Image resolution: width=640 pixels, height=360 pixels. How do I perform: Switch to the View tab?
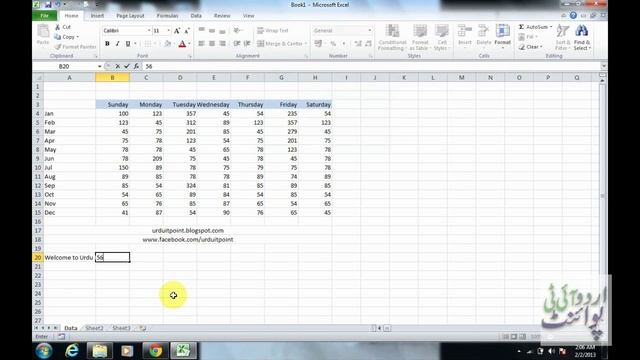248,16
